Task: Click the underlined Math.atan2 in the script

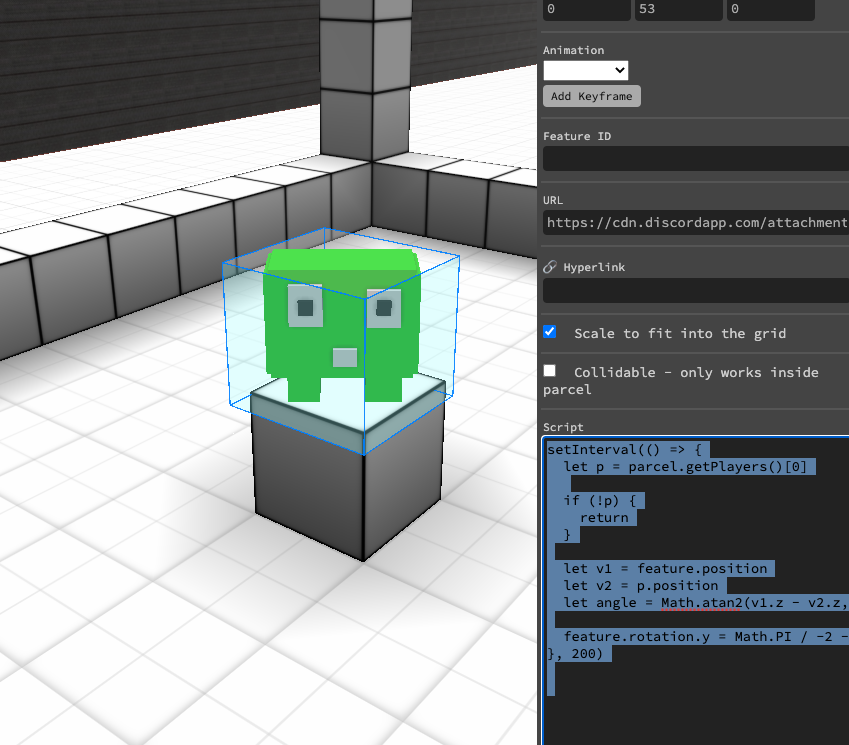Action: point(700,603)
